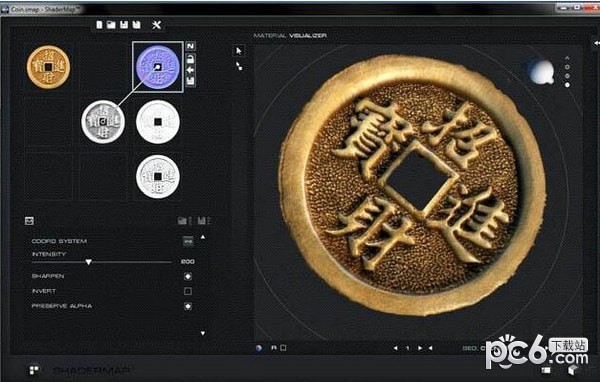Click the lock icon beside normal map
Screen dimensions: 600x382
tap(191, 59)
